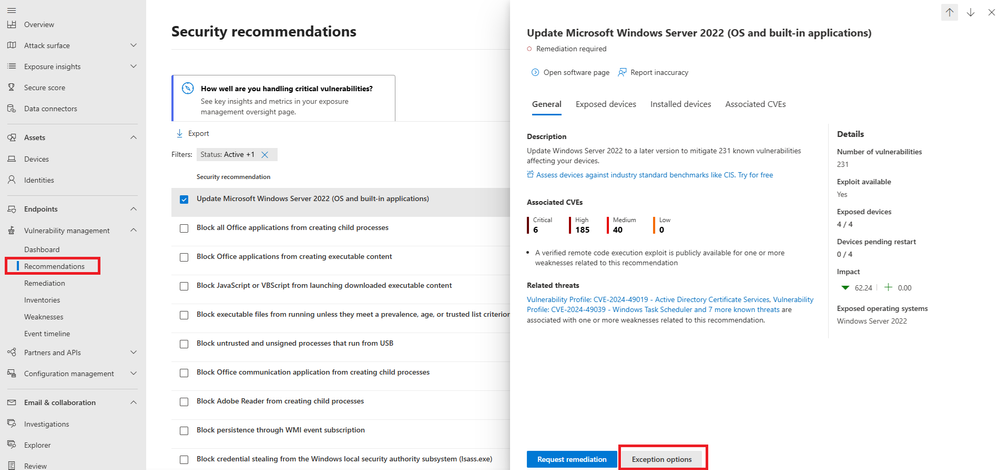Click the Report inaccuracy link text
Image resolution: width=999 pixels, height=470 pixels.
coord(659,73)
